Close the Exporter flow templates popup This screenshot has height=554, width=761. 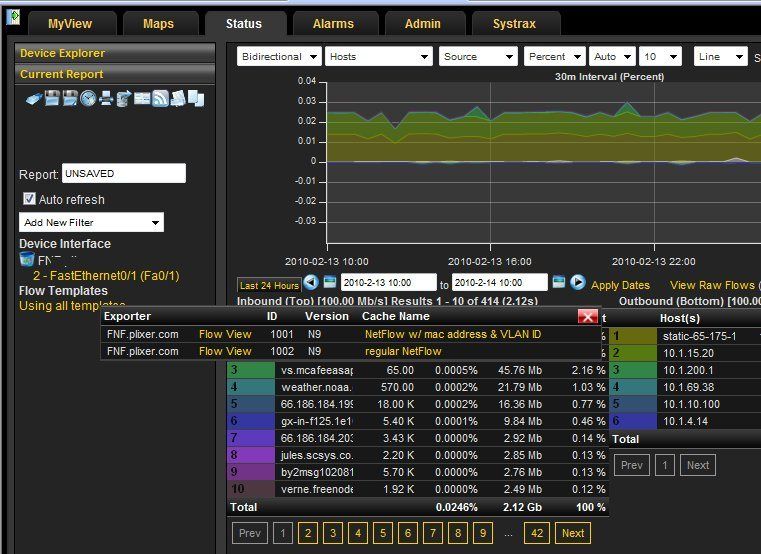(588, 317)
